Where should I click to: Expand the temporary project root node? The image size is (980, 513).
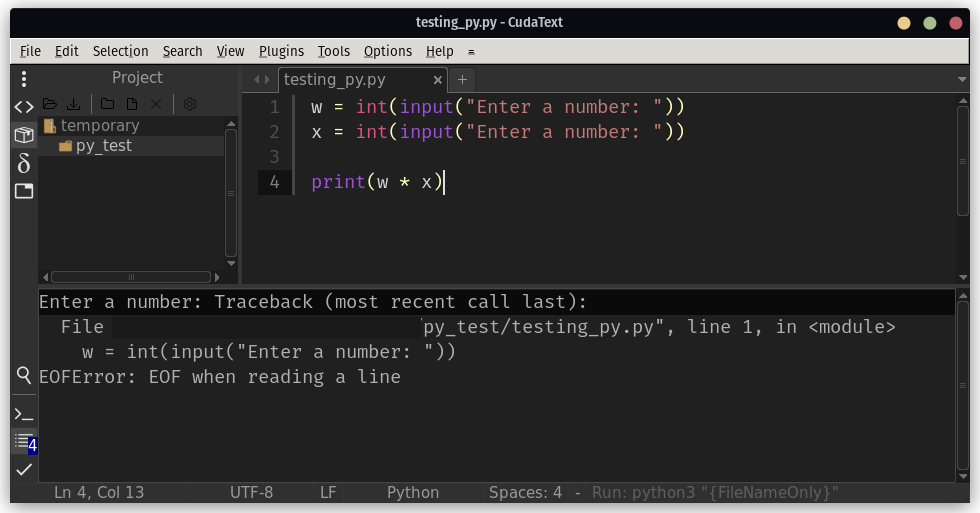point(49,126)
